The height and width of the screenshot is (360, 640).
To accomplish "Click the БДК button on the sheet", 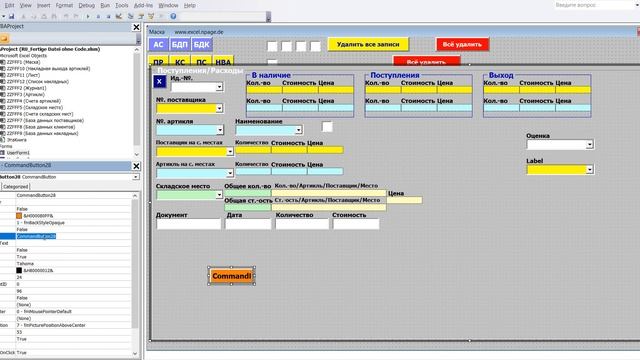I will tap(201, 44).
